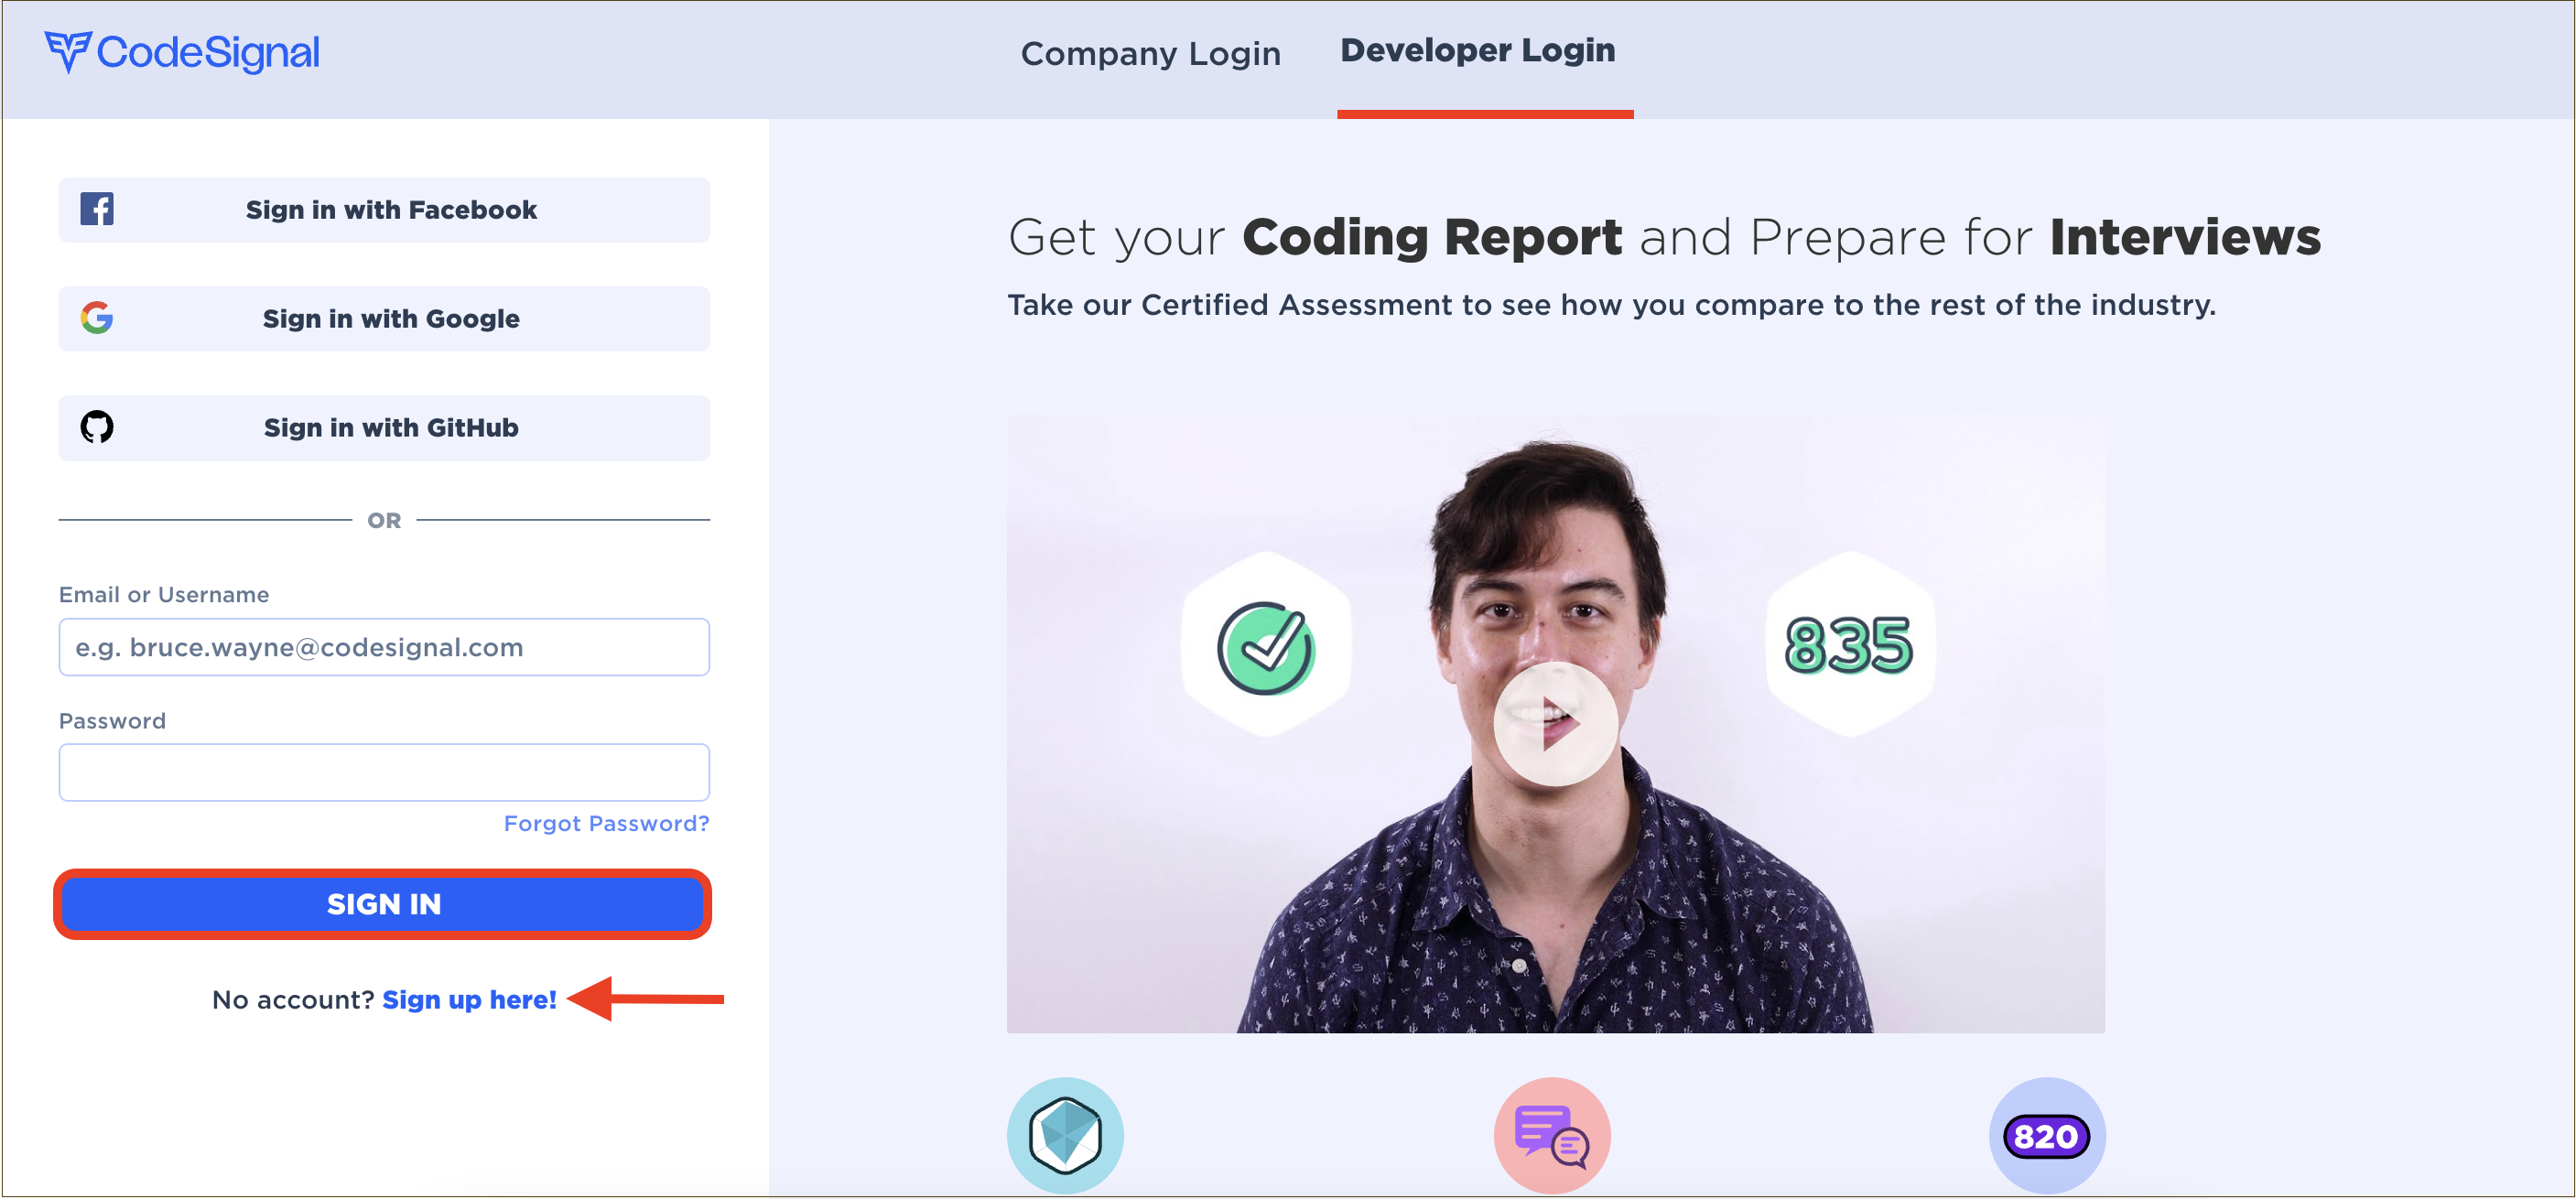This screenshot has width=2576, height=1199.
Task: Follow the Sign up here link
Action: [x=469, y=1000]
